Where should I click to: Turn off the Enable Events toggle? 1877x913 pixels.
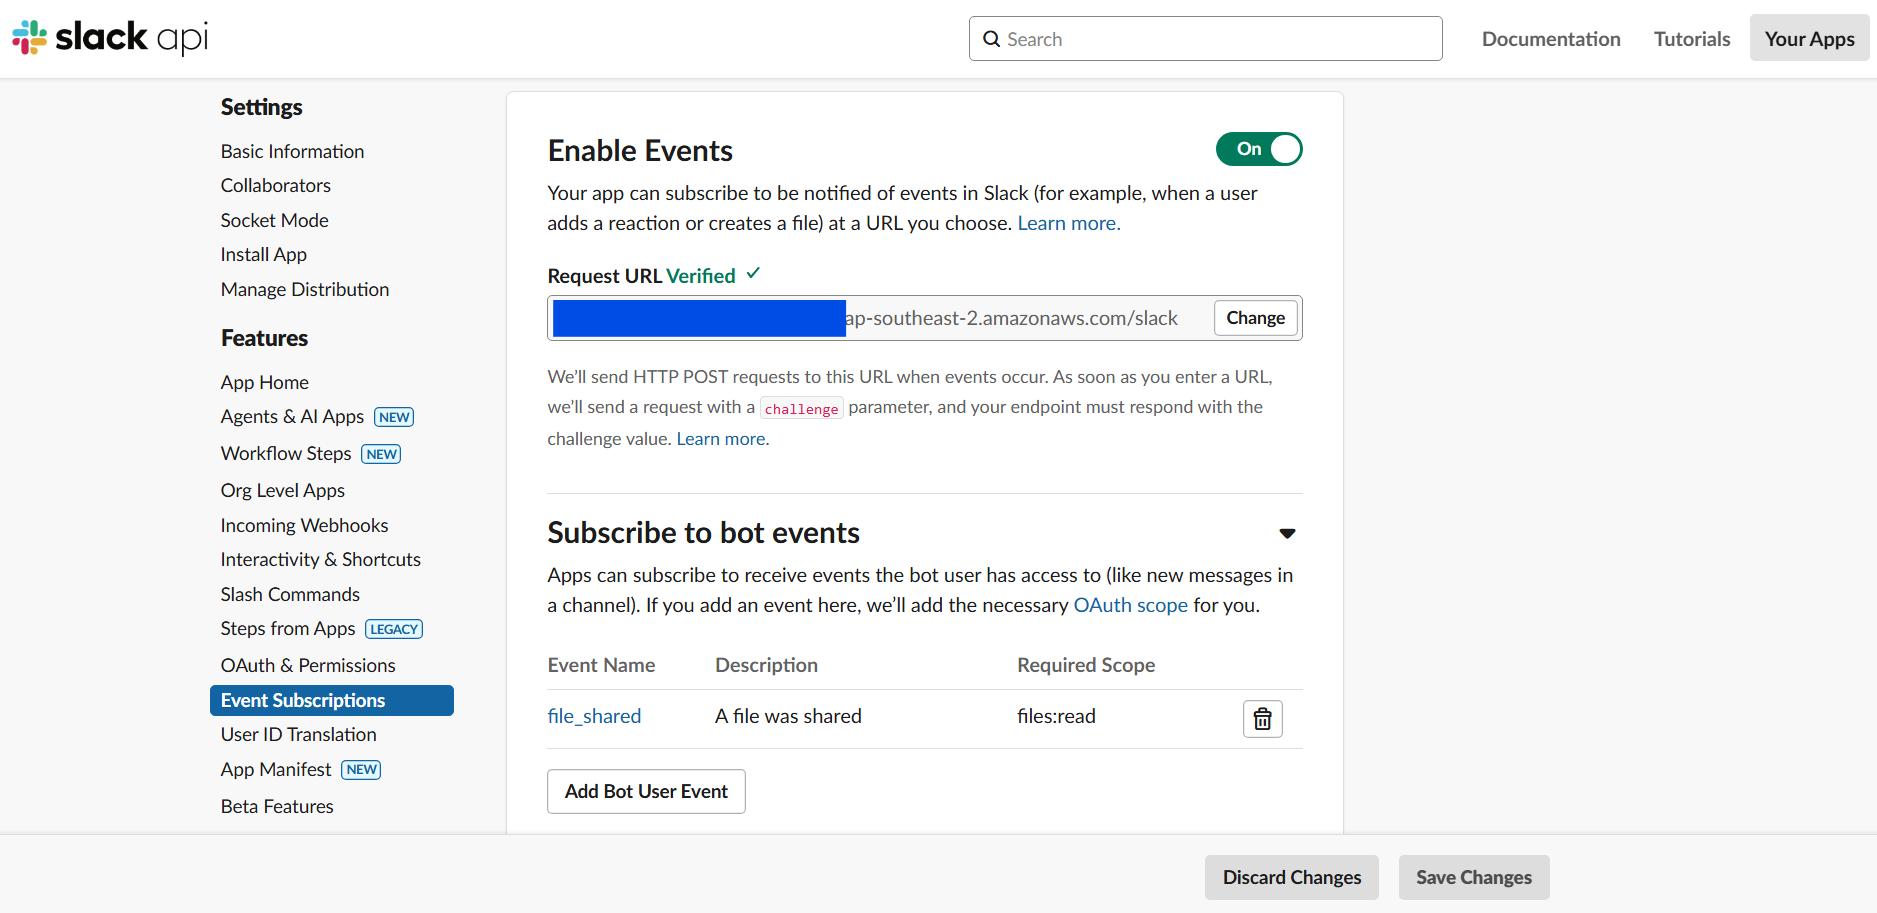tap(1259, 149)
